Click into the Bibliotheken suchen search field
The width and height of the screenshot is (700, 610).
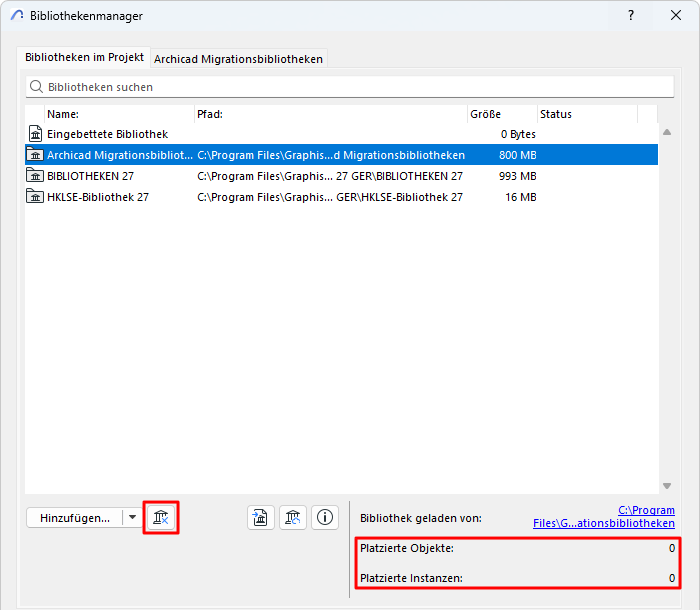pyautogui.click(x=350, y=87)
